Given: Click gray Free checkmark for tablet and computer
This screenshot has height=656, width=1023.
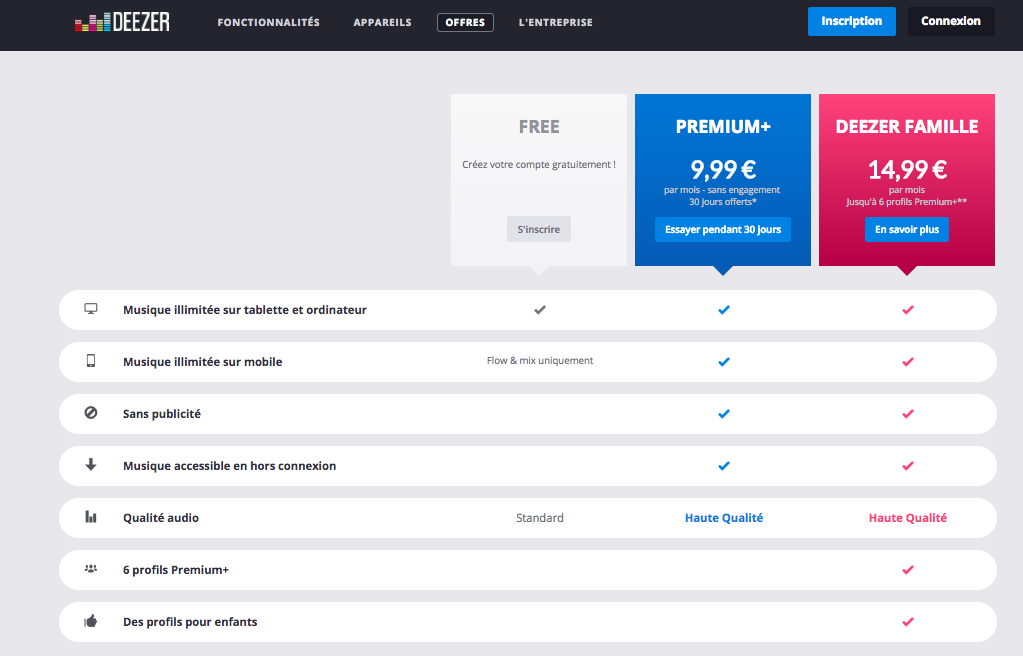Looking at the screenshot, I should point(540,310).
